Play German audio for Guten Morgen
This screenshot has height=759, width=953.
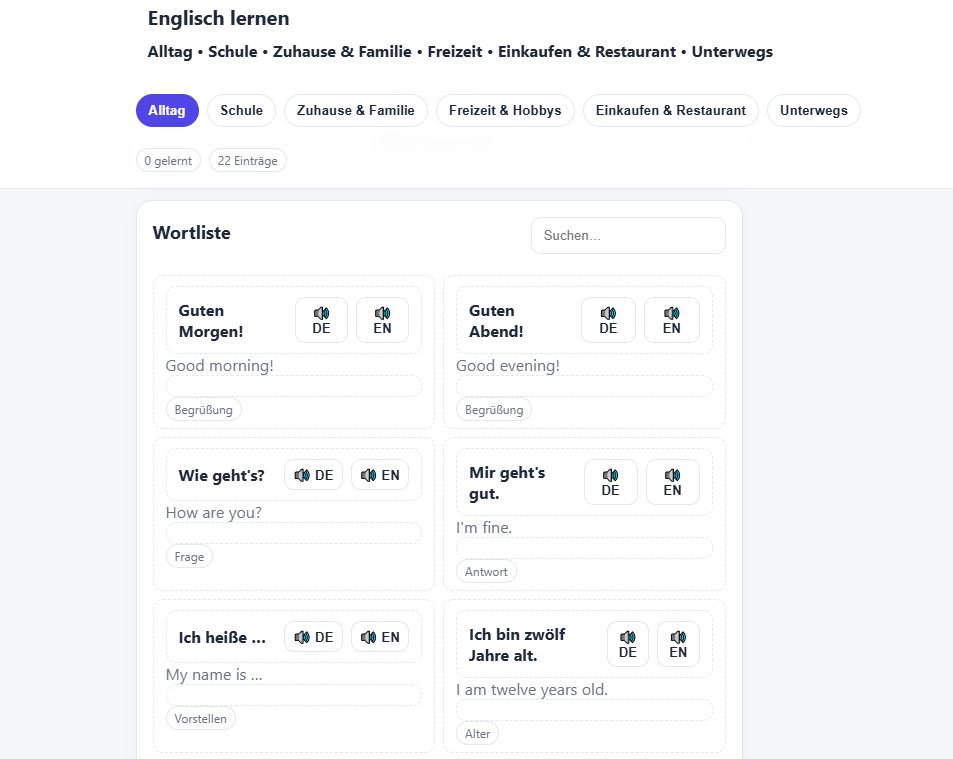[x=321, y=320]
